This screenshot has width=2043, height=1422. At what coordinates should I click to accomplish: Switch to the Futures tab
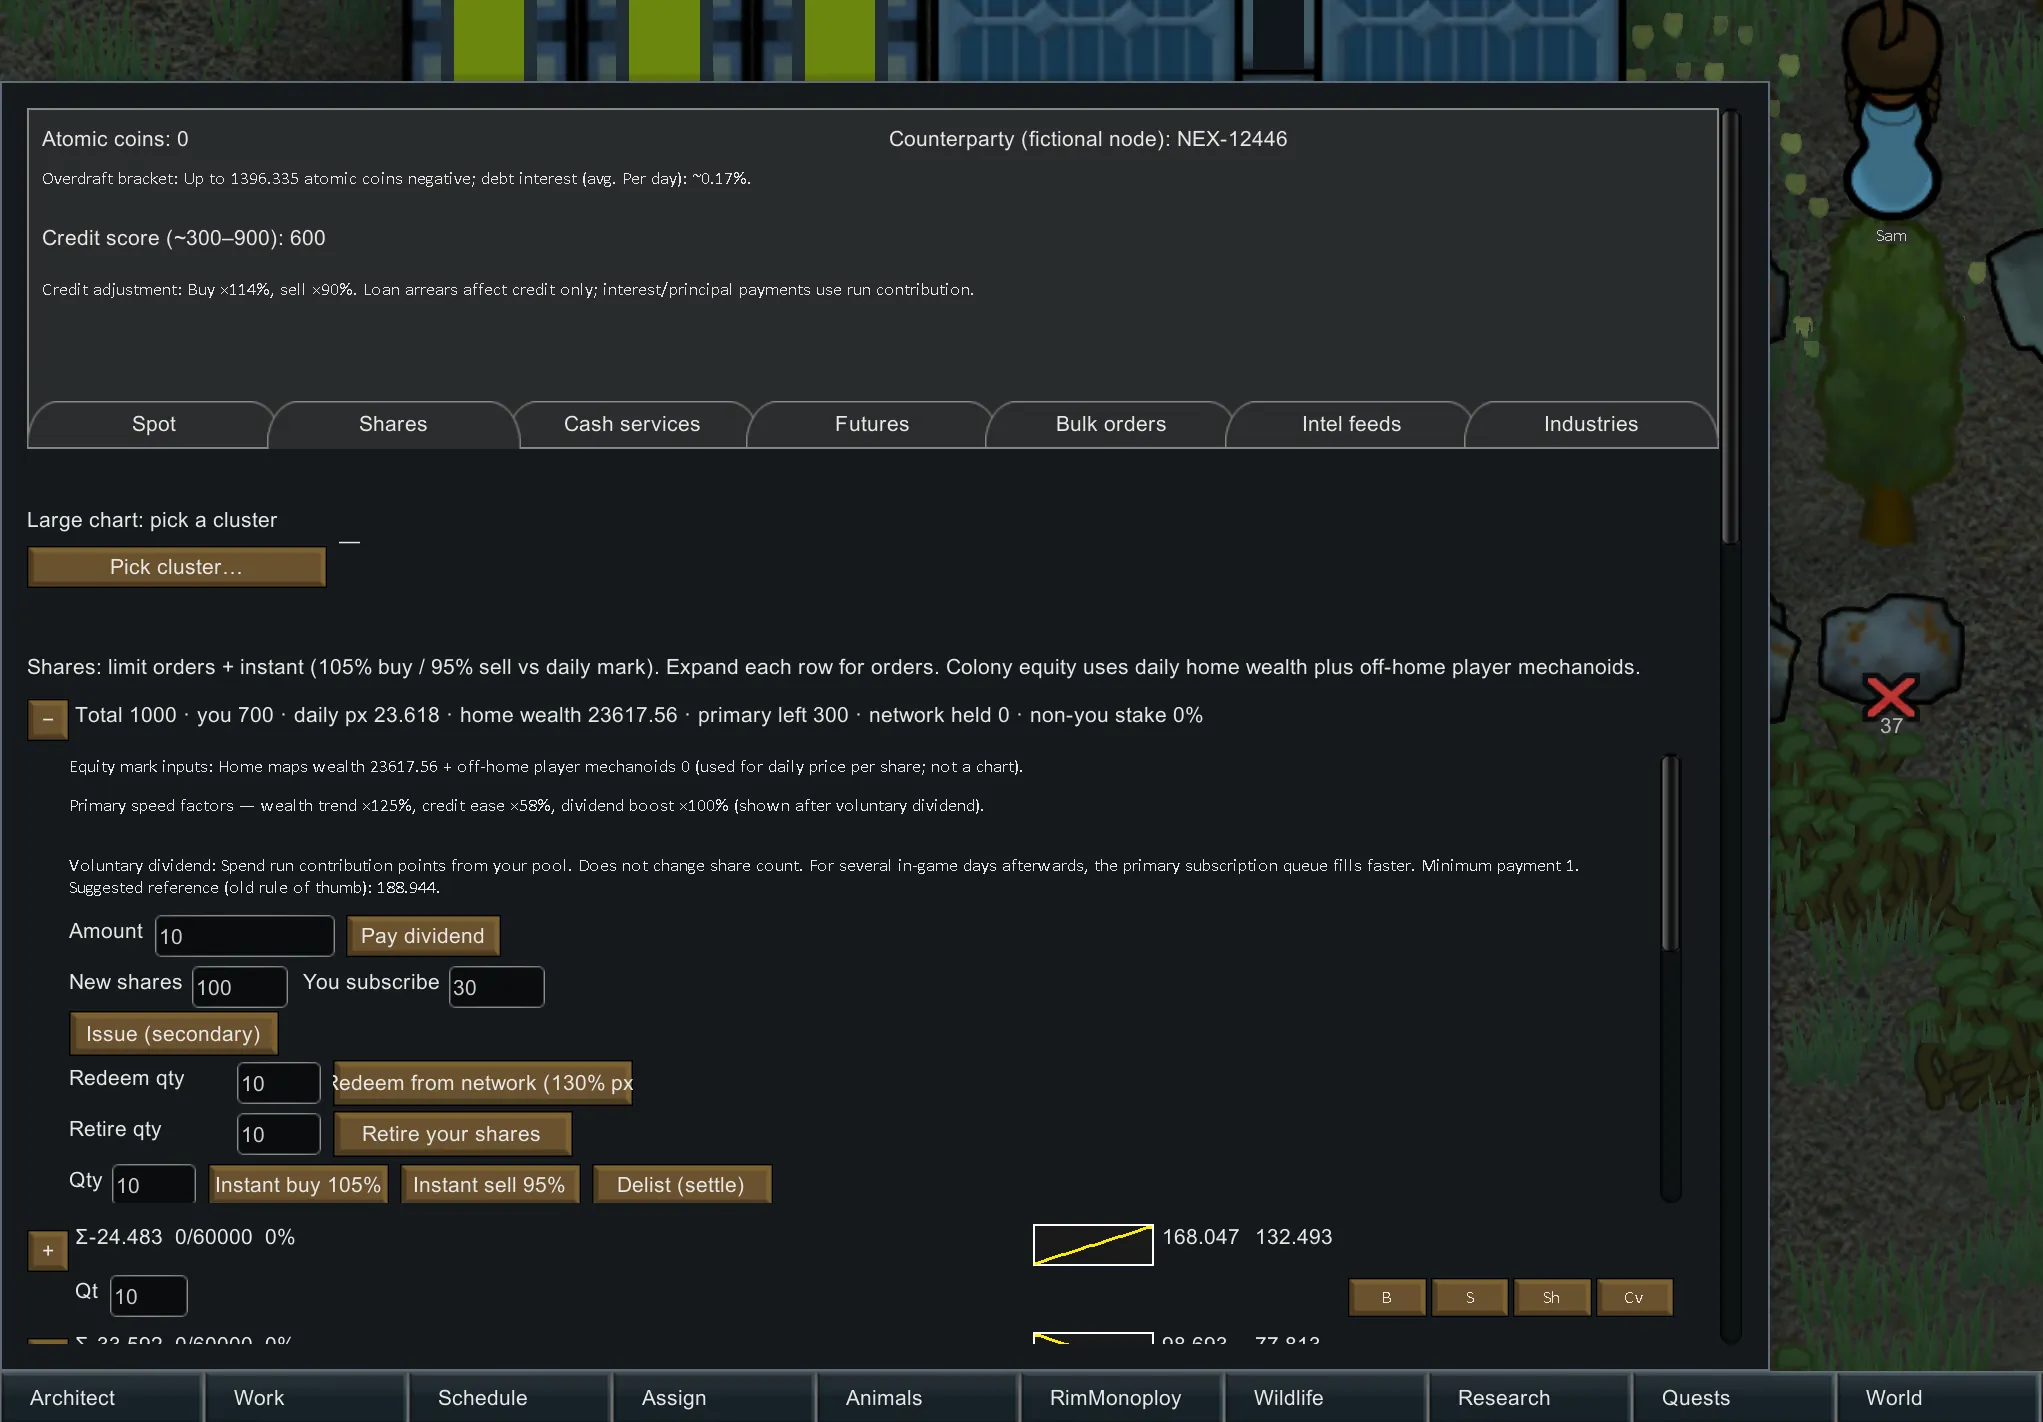[x=871, y=424]
